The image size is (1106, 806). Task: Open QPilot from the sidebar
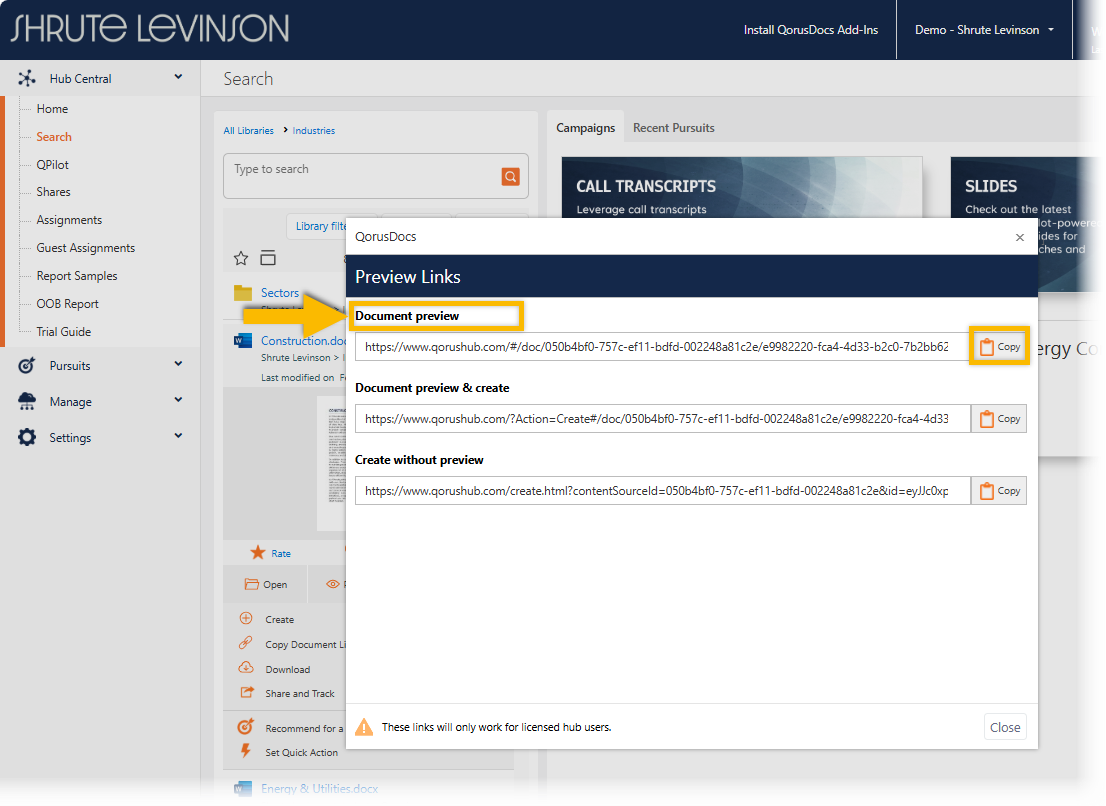click(x=53, y=165)
